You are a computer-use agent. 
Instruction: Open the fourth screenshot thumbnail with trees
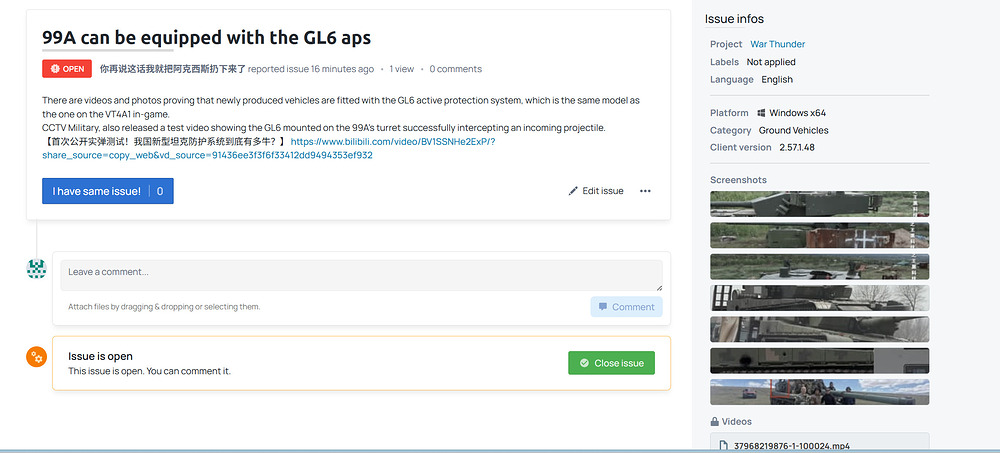820,298
